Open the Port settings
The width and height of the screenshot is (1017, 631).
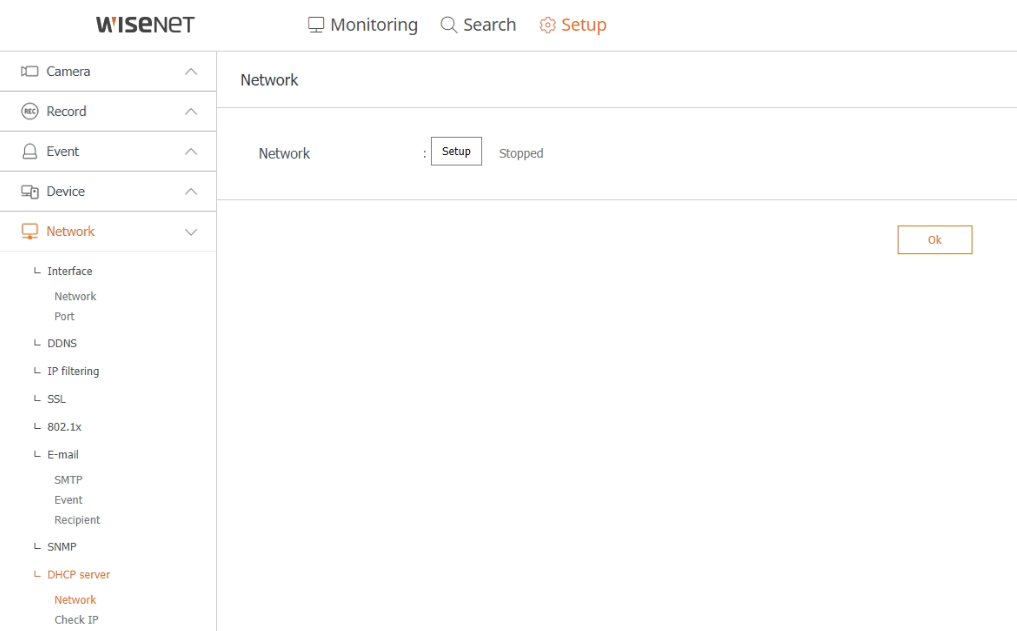click(64, 316)
